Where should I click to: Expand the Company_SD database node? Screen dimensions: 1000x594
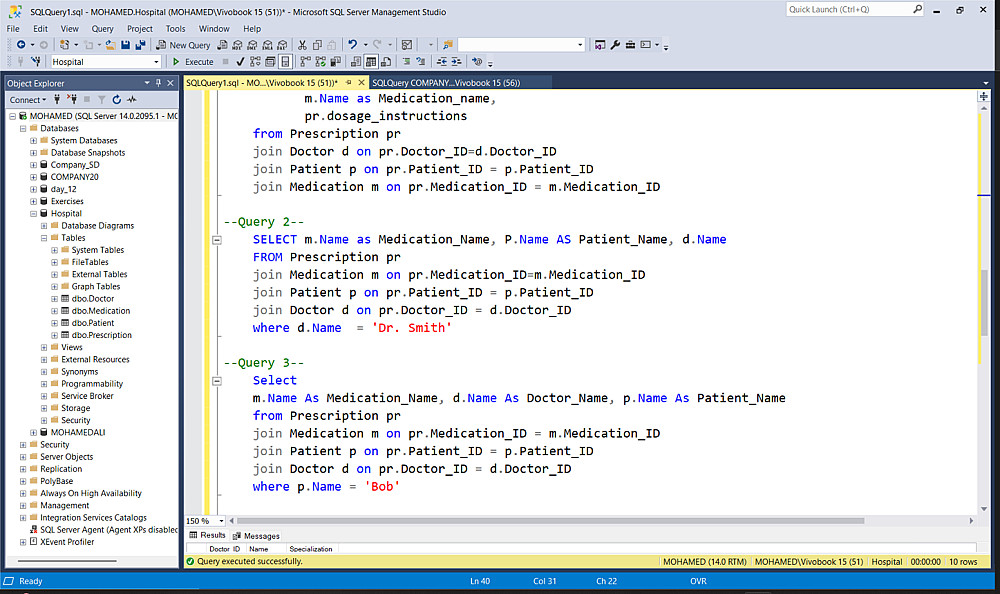(33, 165)
